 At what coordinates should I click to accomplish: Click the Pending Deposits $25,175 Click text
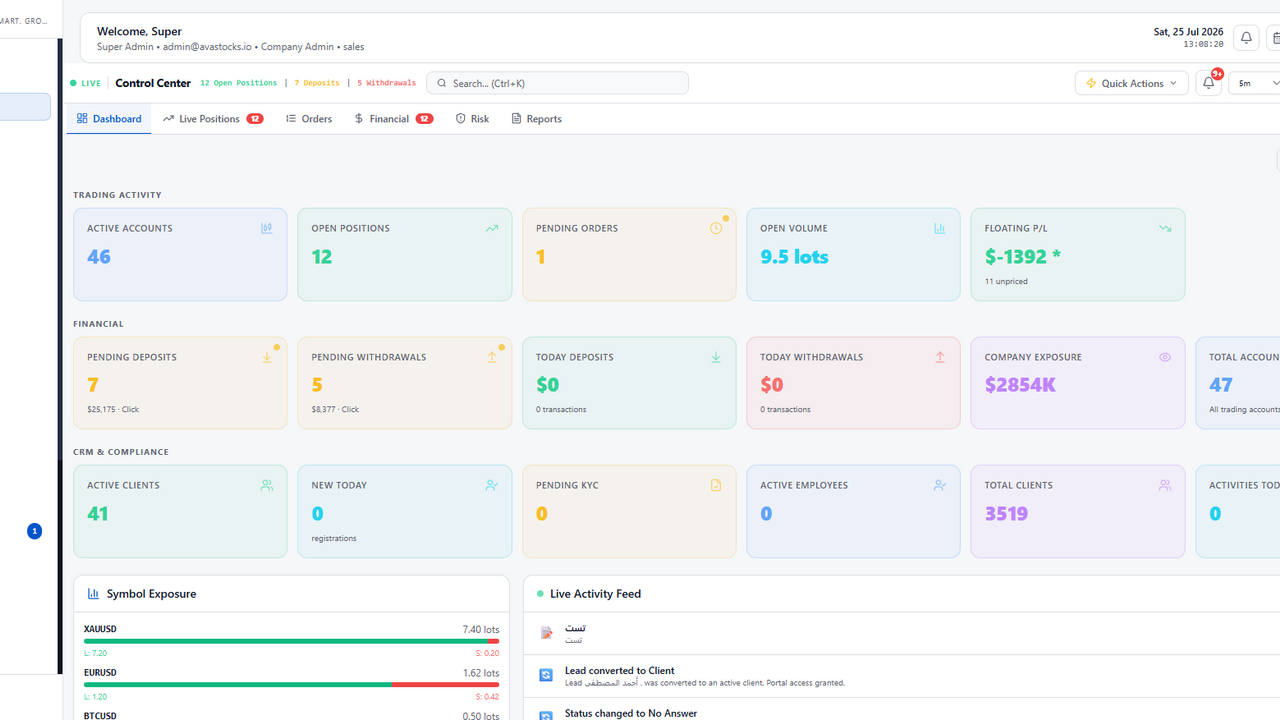[113, 409]
